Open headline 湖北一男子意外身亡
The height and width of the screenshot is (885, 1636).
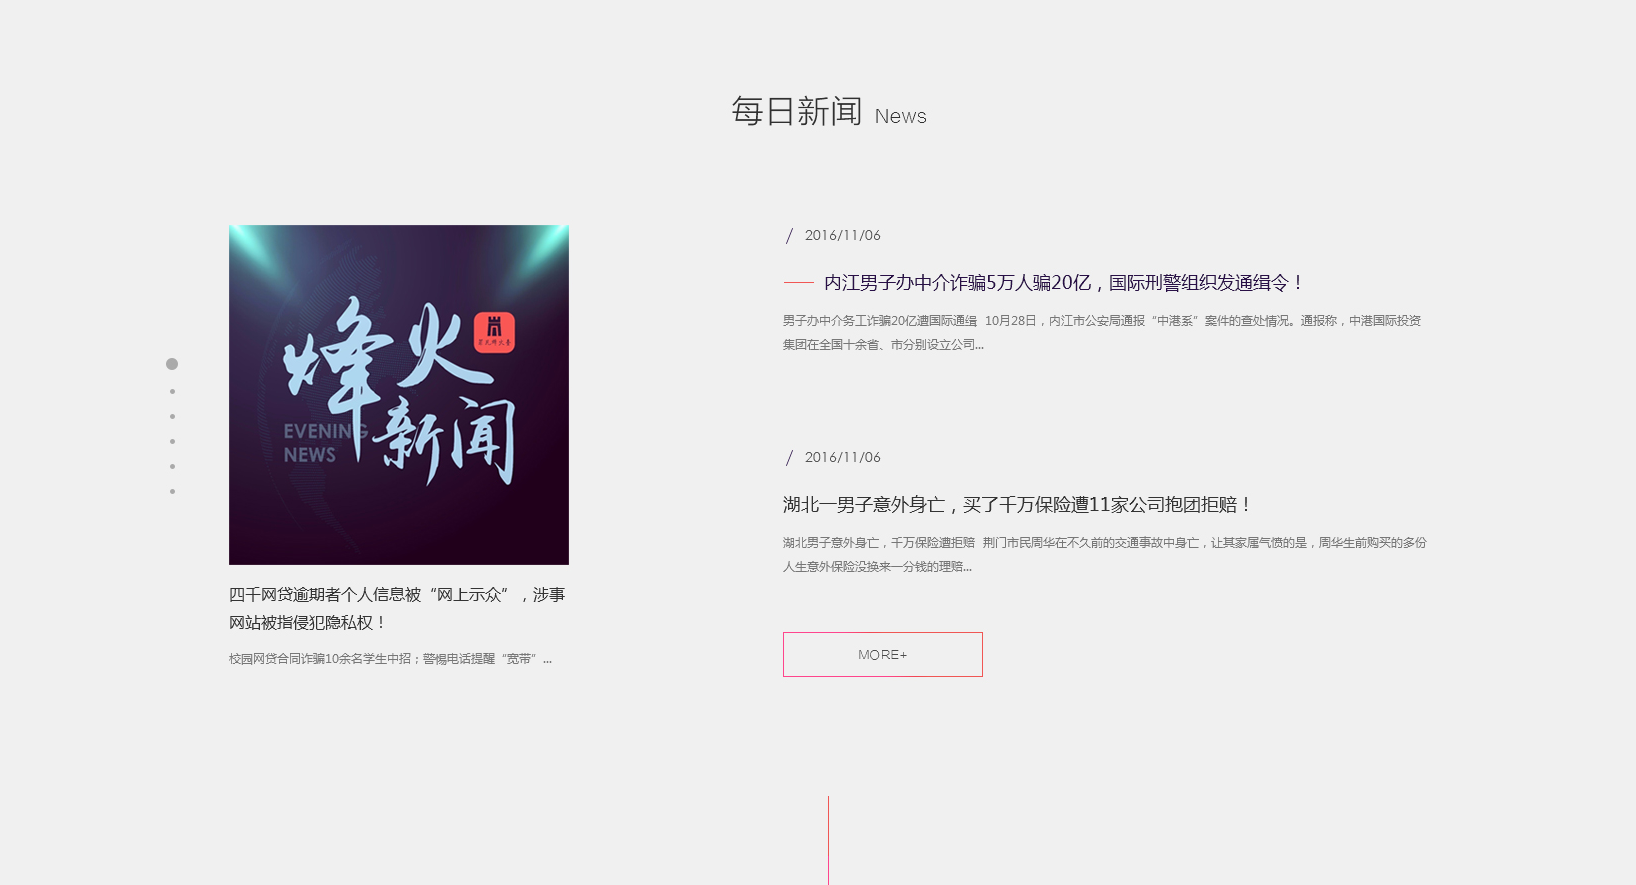tap(1016, 505)
